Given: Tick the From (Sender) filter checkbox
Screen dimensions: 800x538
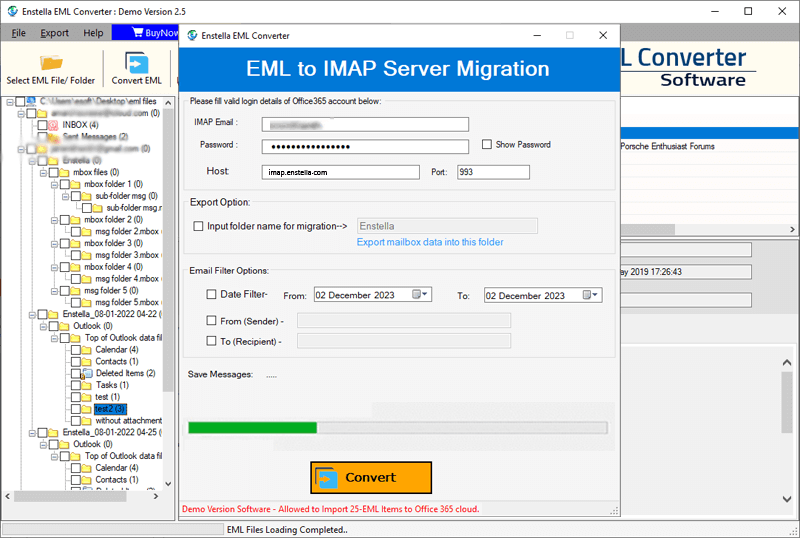Looking at the screenshot, I should click(x=211, y=321).
